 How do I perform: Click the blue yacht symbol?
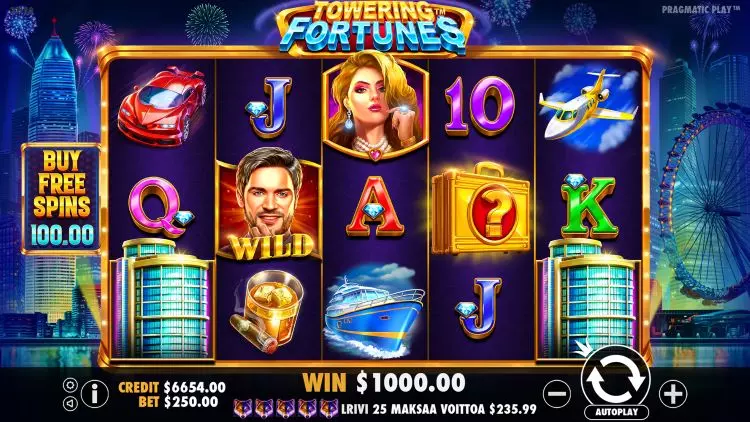tap(374, 309)
